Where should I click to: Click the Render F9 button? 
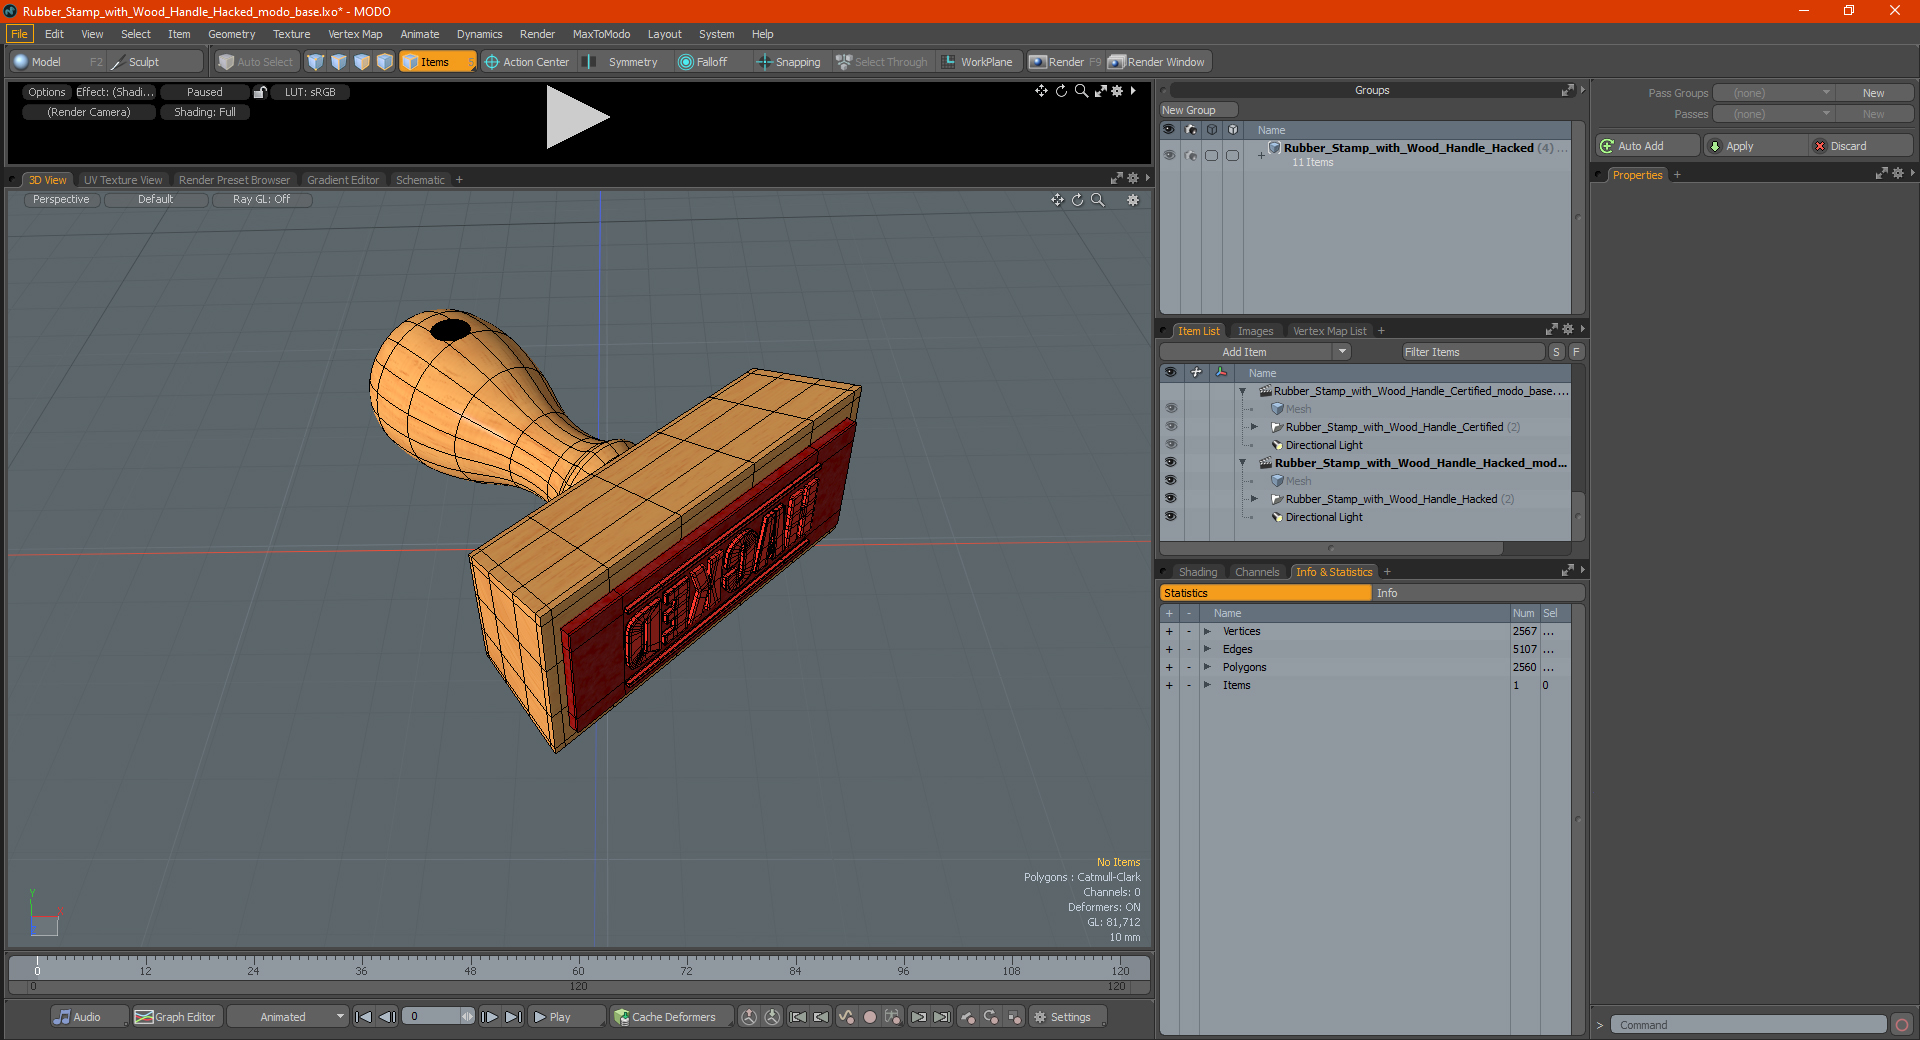pos(1065,62)
